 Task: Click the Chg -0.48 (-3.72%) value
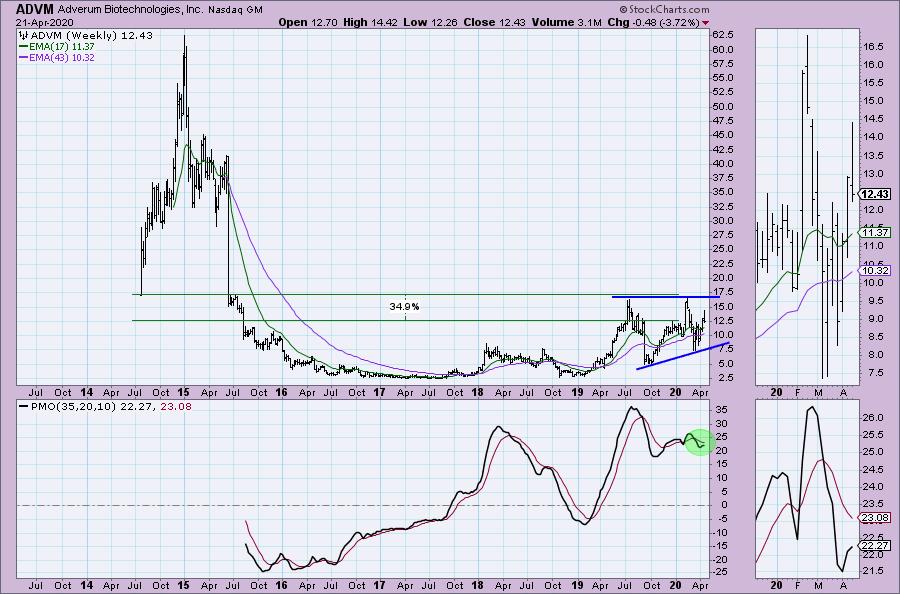click(x=653, y=22)
